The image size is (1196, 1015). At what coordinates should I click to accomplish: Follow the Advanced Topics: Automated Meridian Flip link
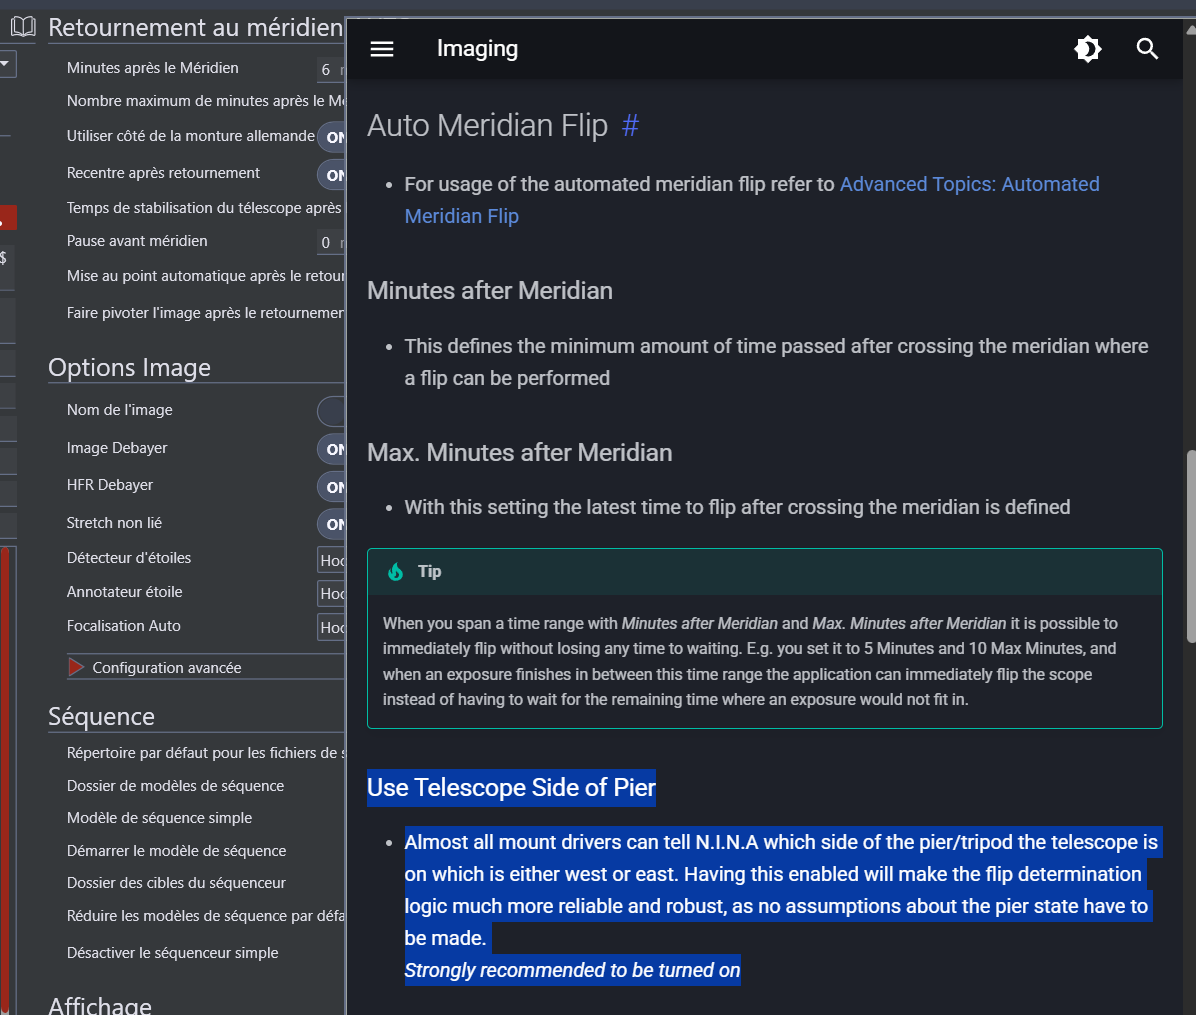click(969, 185)
